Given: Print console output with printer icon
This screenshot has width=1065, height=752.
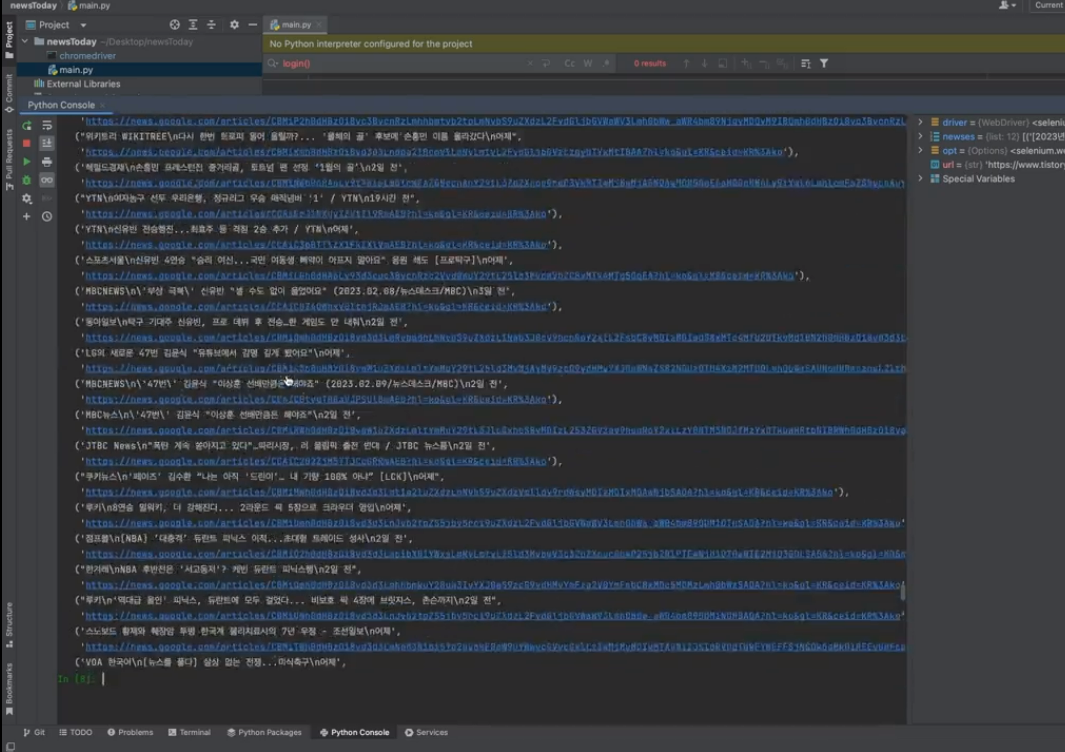Looking at the screenshot, I should tap(47, 162).
